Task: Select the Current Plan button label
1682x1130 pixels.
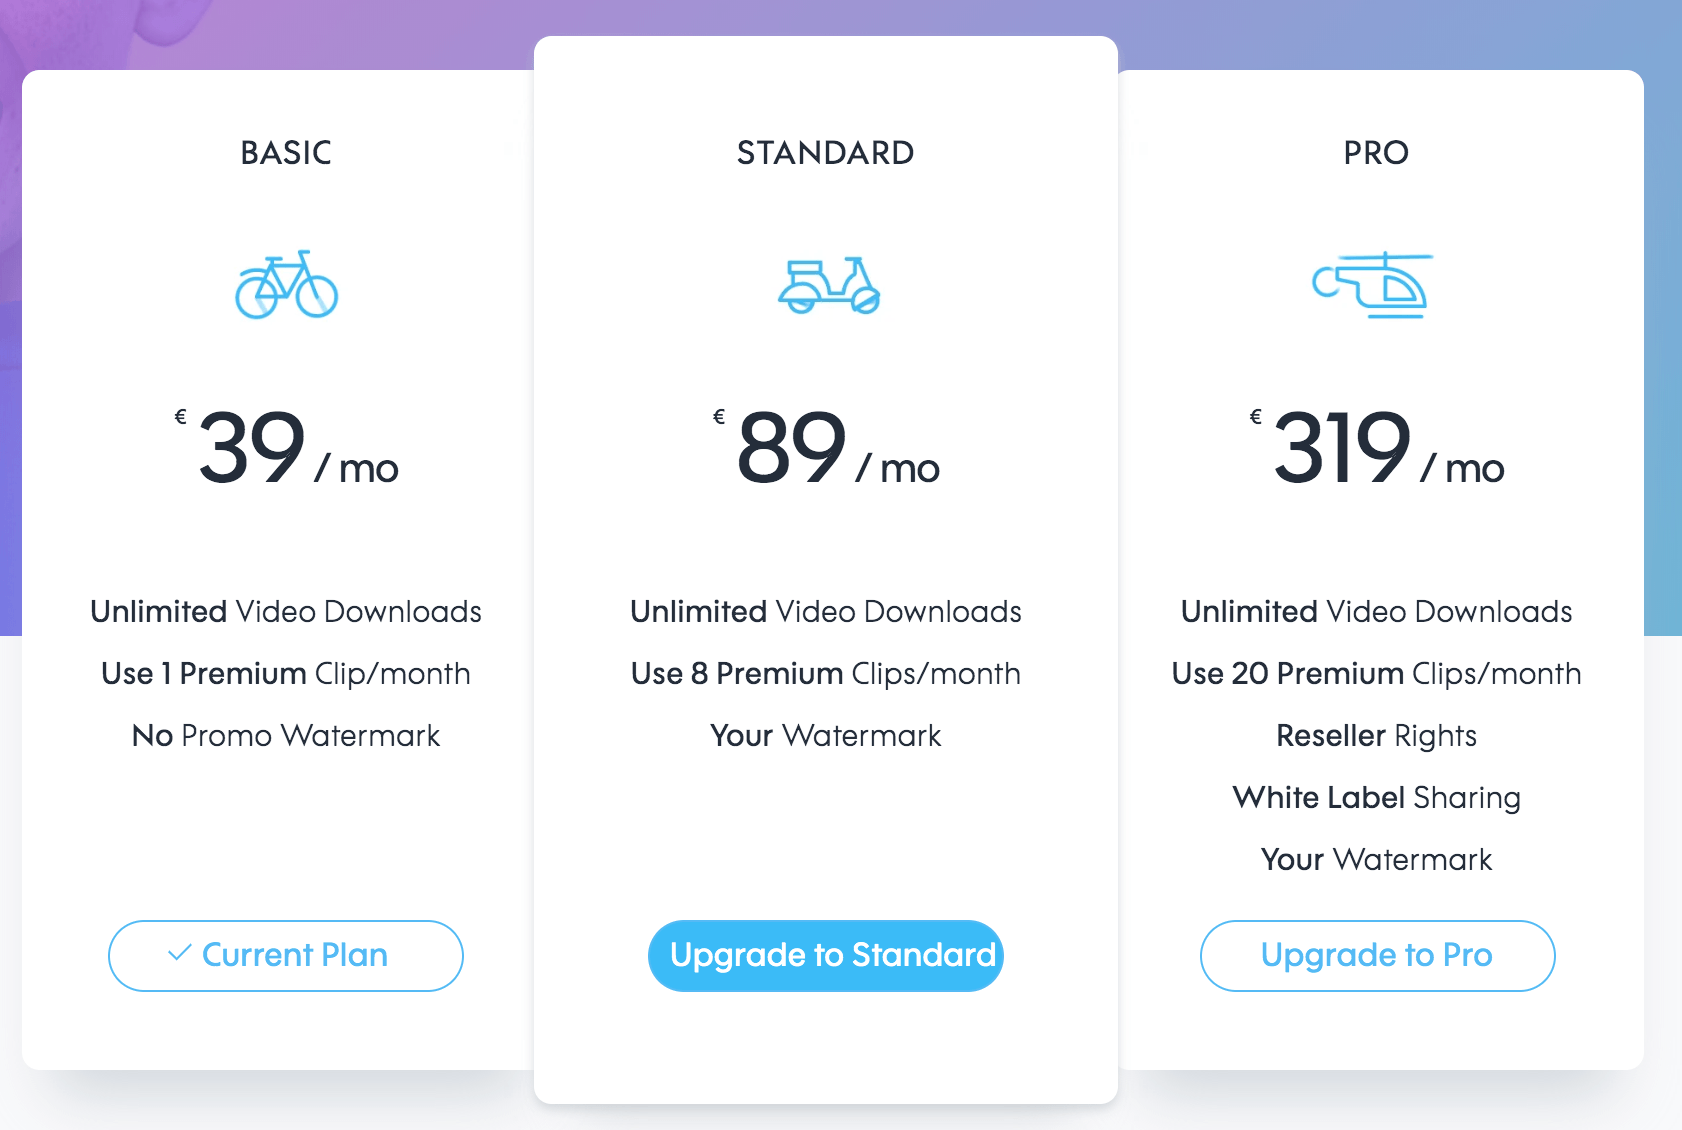Action: click(295, 955)
